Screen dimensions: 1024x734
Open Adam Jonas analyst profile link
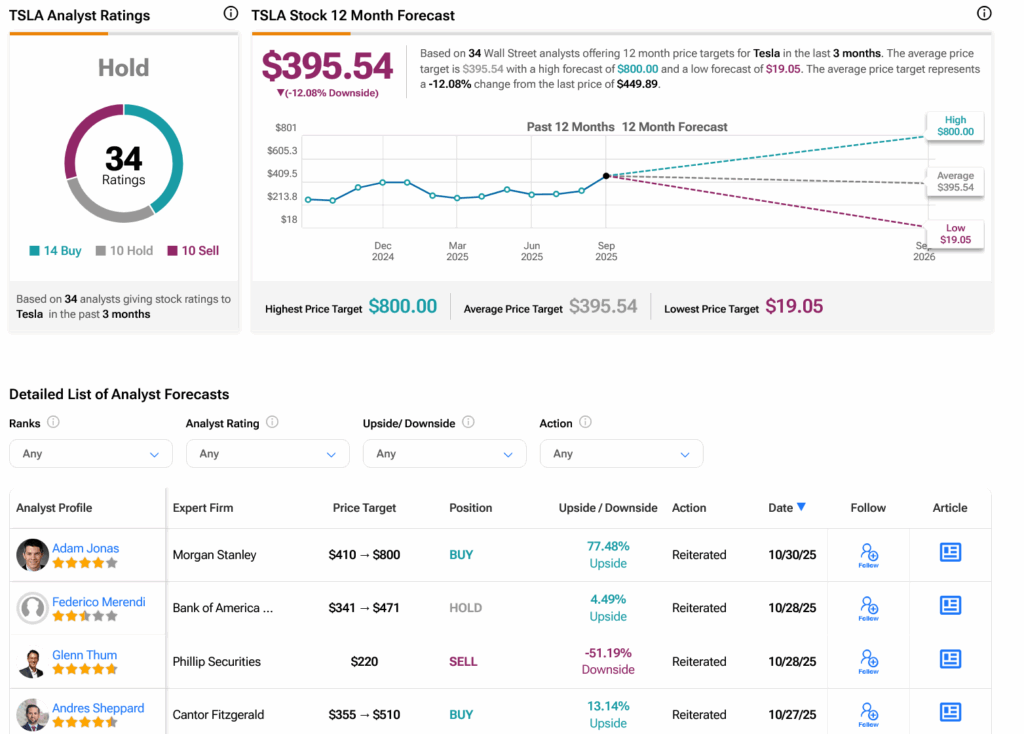coord(85,548)
